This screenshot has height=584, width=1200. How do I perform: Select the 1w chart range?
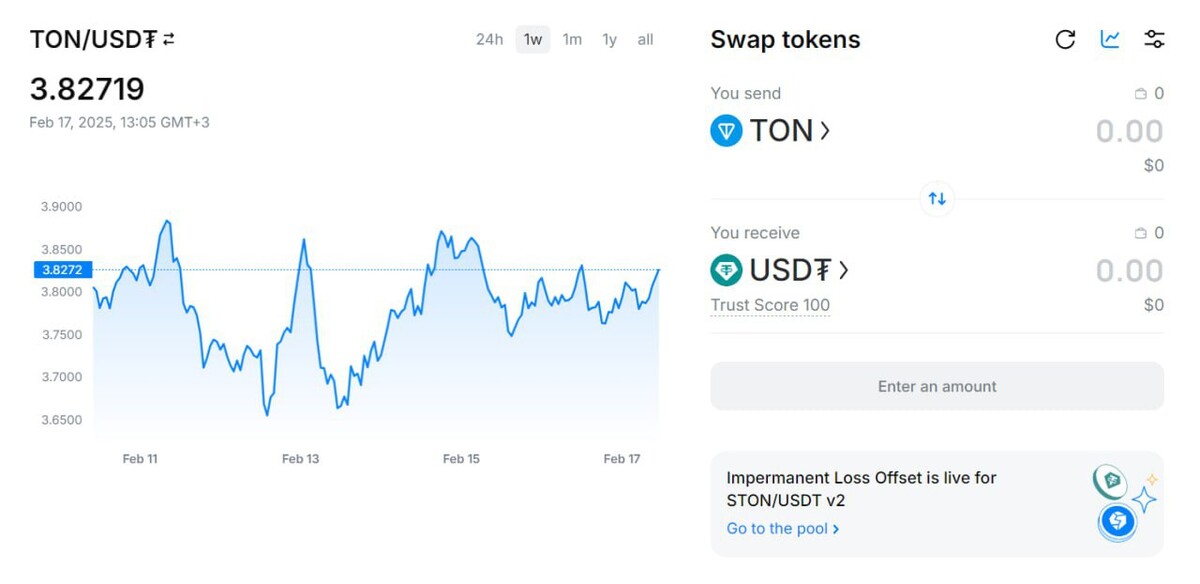pos(533,40)
